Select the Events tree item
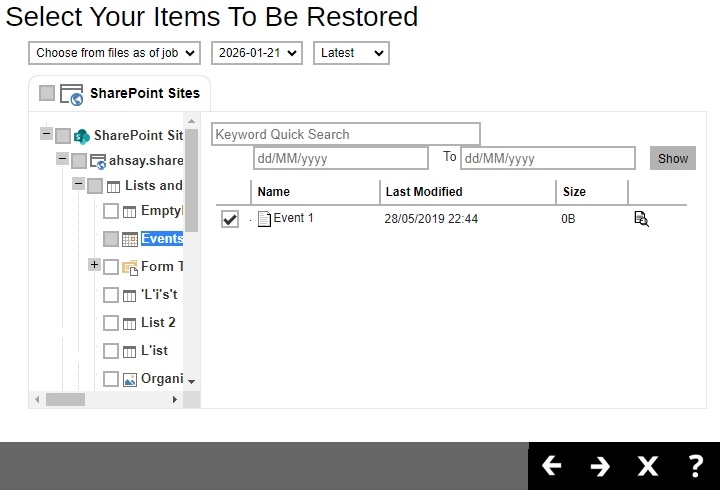This screenshot has width=720, height=490. (162, 239)
